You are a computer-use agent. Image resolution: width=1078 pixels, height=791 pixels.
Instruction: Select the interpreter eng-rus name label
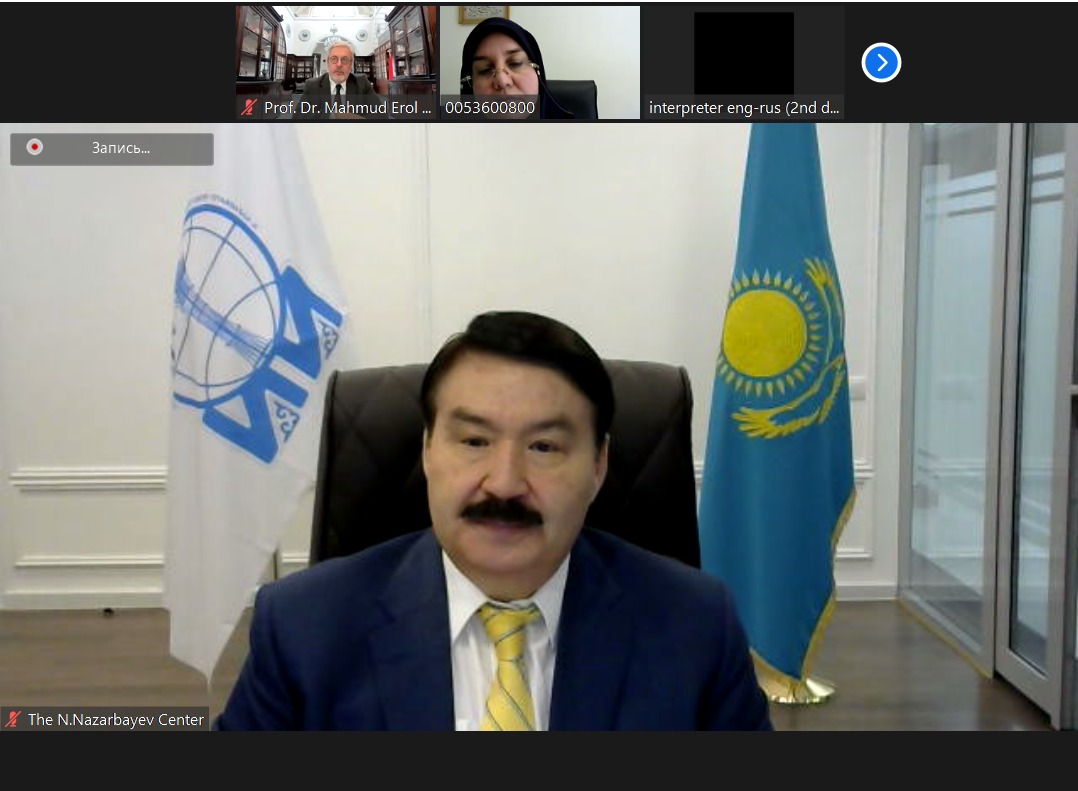coord(744,107)
